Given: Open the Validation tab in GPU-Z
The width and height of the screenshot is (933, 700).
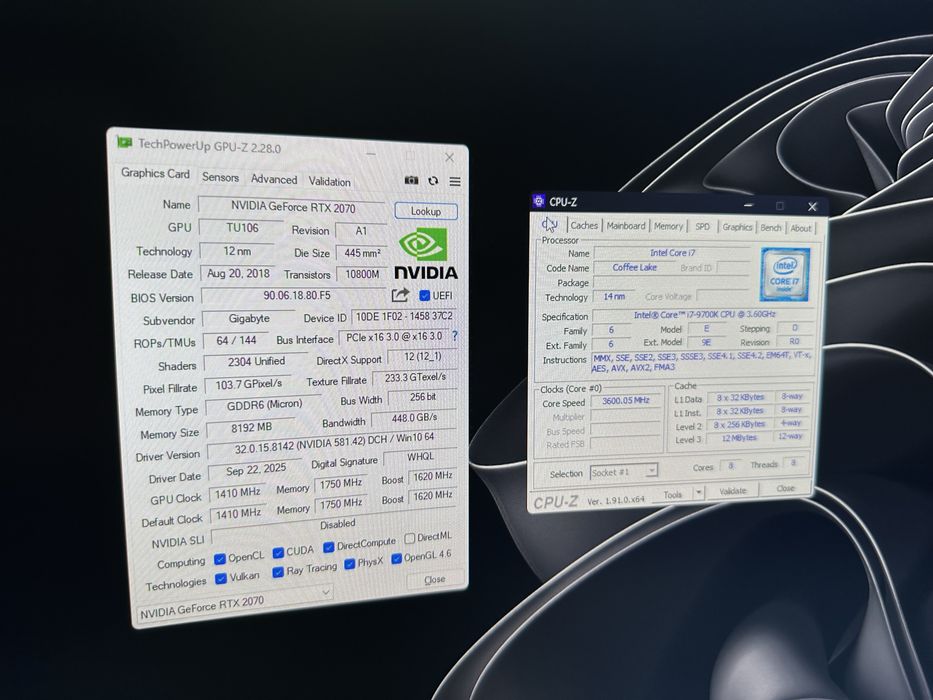Looking at the screenshot, I should pos(329,182).
